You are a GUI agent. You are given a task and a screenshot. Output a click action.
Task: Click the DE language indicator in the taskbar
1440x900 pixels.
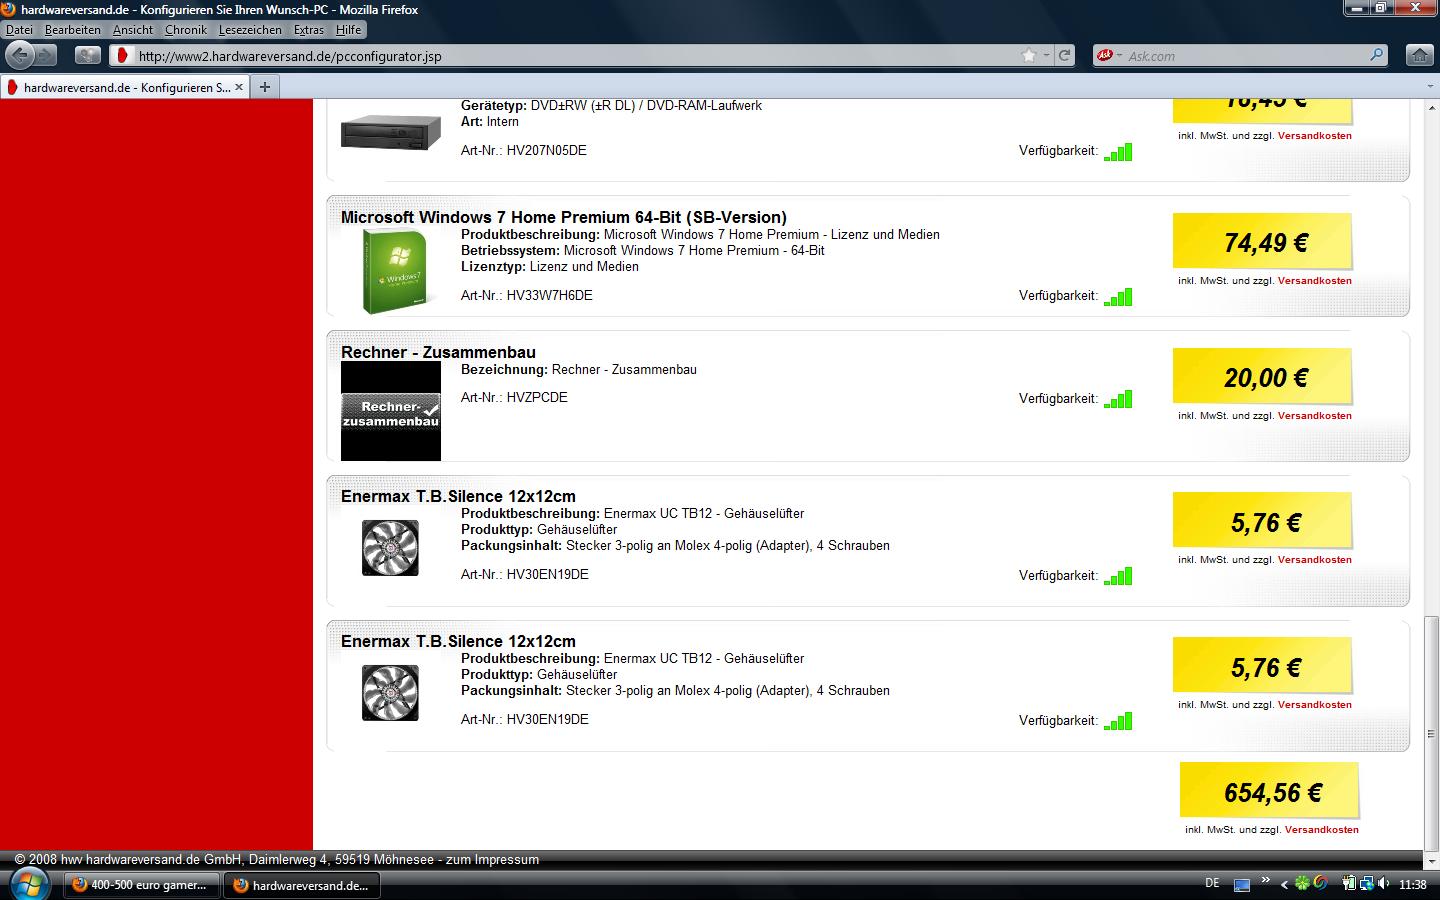(x=1212, y=884)
